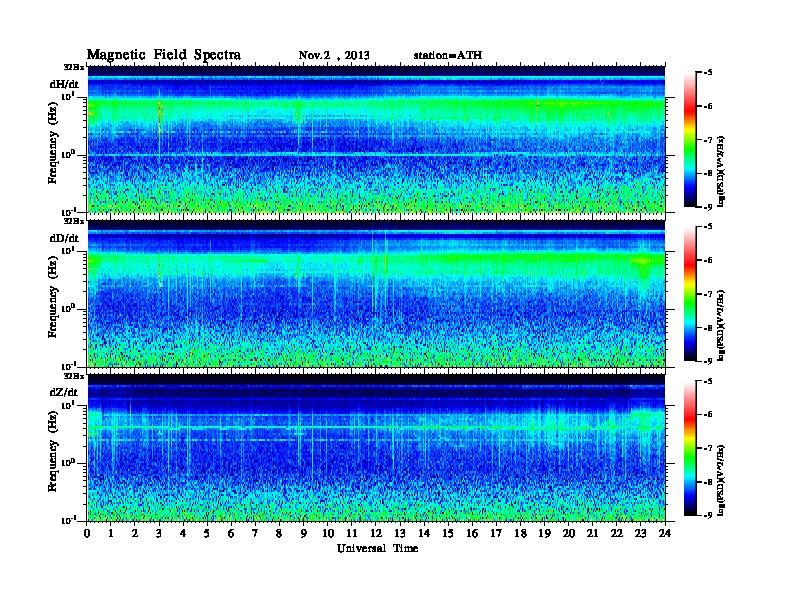The height and width of the screenshot is (612, 792).
Task: Click the 10^-1 frequency tick of dZ/dt panel
Action: (x=68, y=520)
